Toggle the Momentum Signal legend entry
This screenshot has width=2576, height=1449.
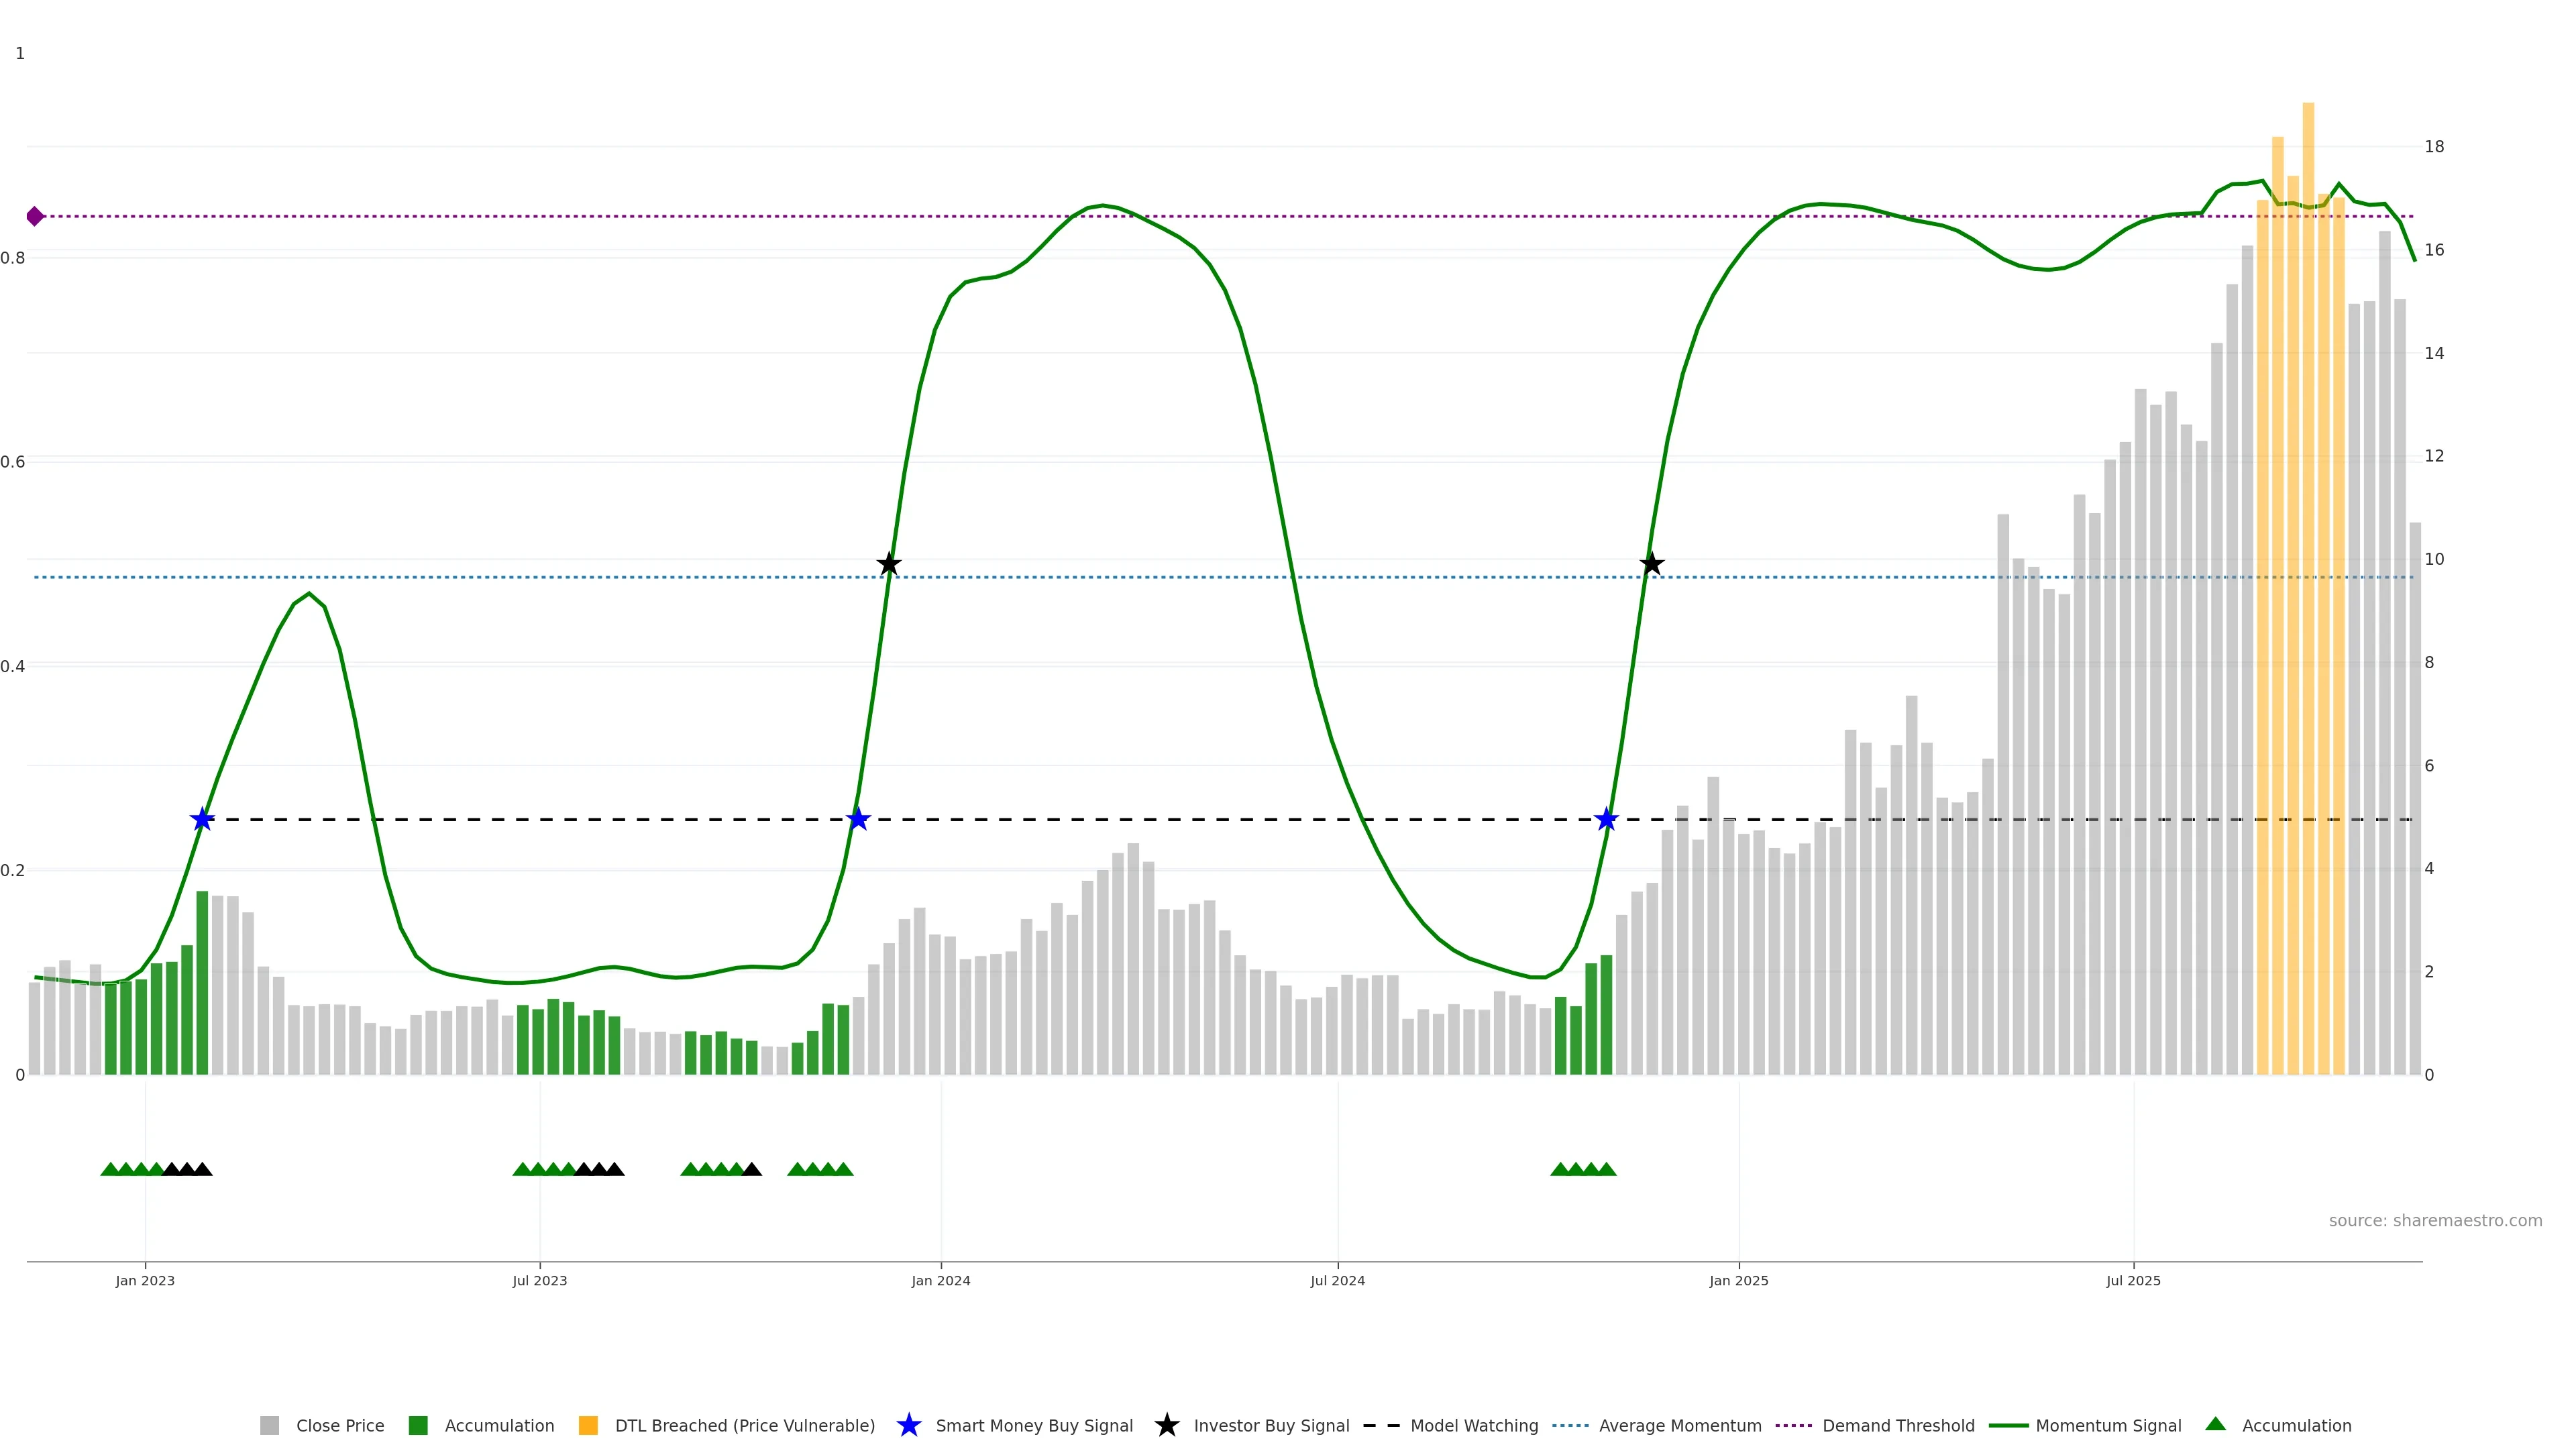pyautogui.click(x=2108, y=1426)
